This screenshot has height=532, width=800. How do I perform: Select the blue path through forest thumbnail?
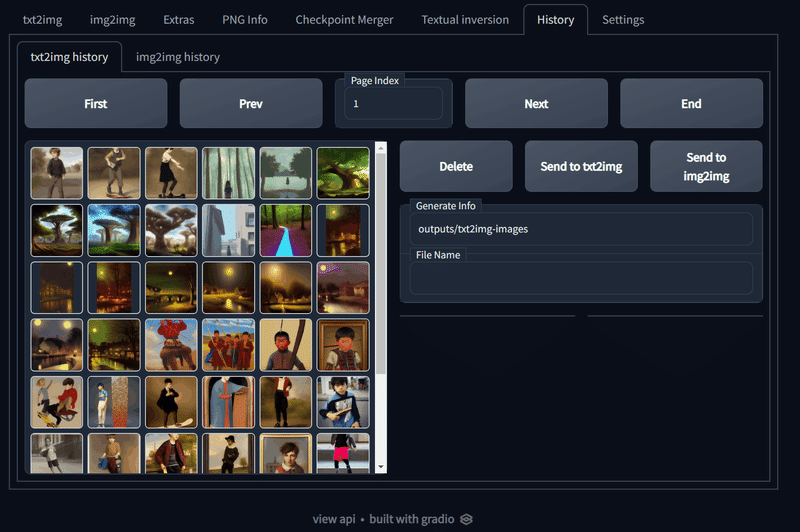[x=286, y=230]
